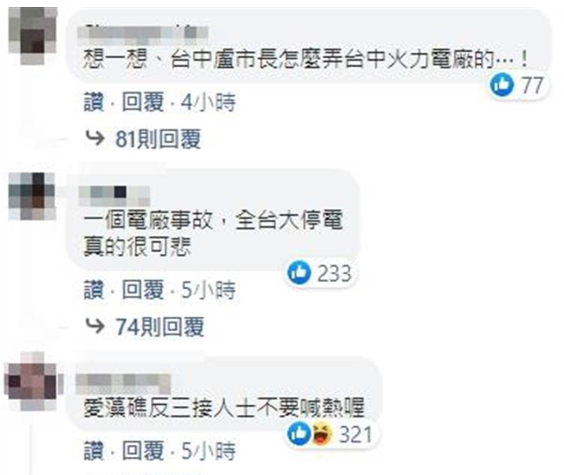Screen dimensions: 564x475
Task: Open the third commenter's profile picture
Action: 32,382
